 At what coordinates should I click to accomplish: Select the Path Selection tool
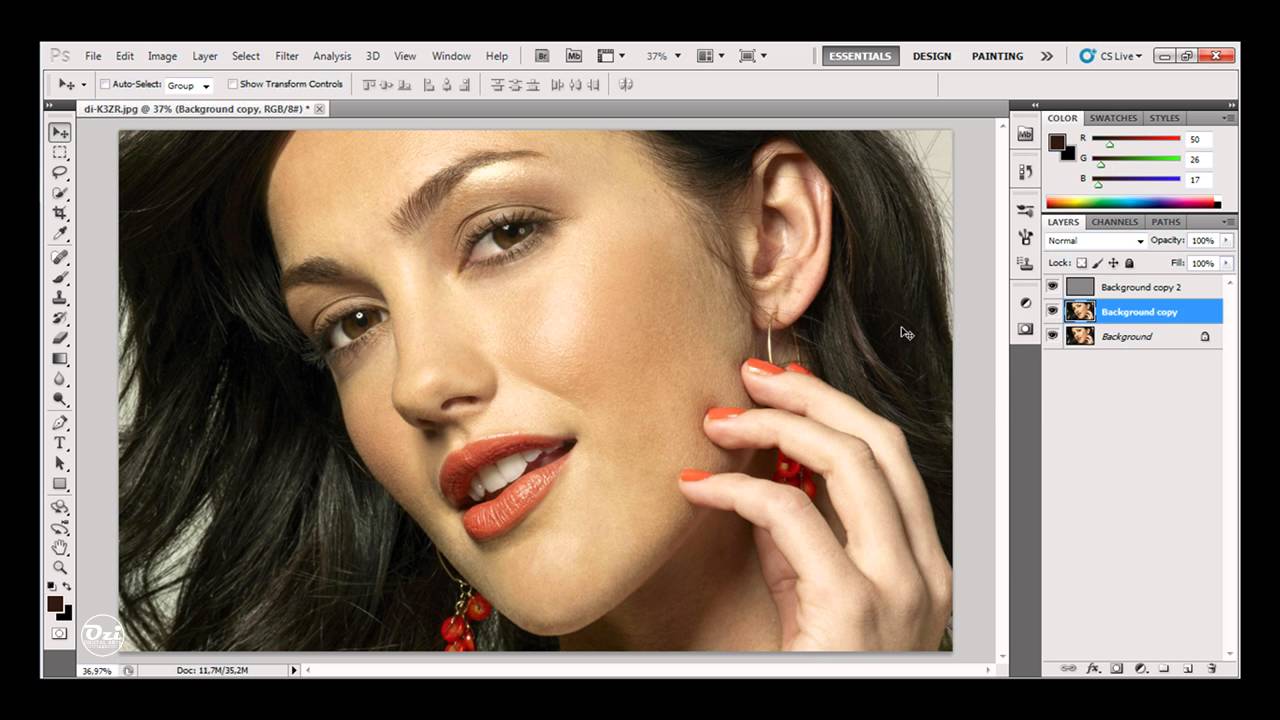[60, 464]
